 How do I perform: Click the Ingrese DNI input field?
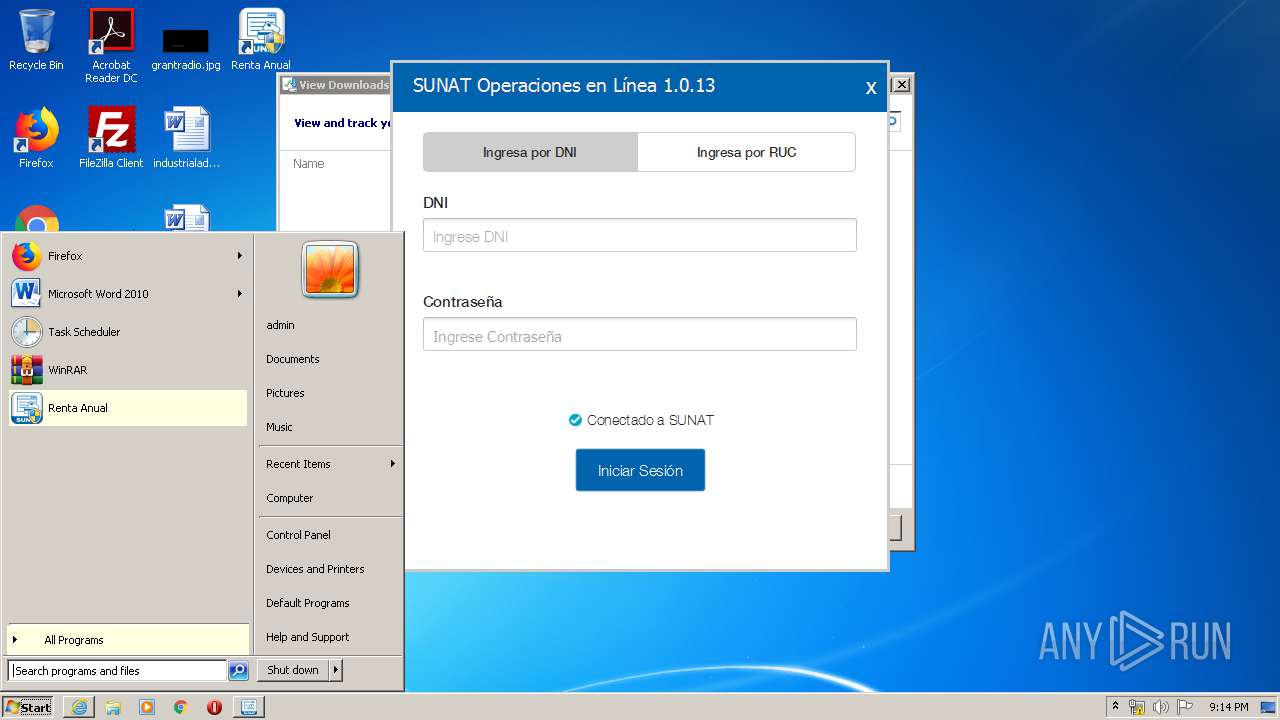pos(640,236)
